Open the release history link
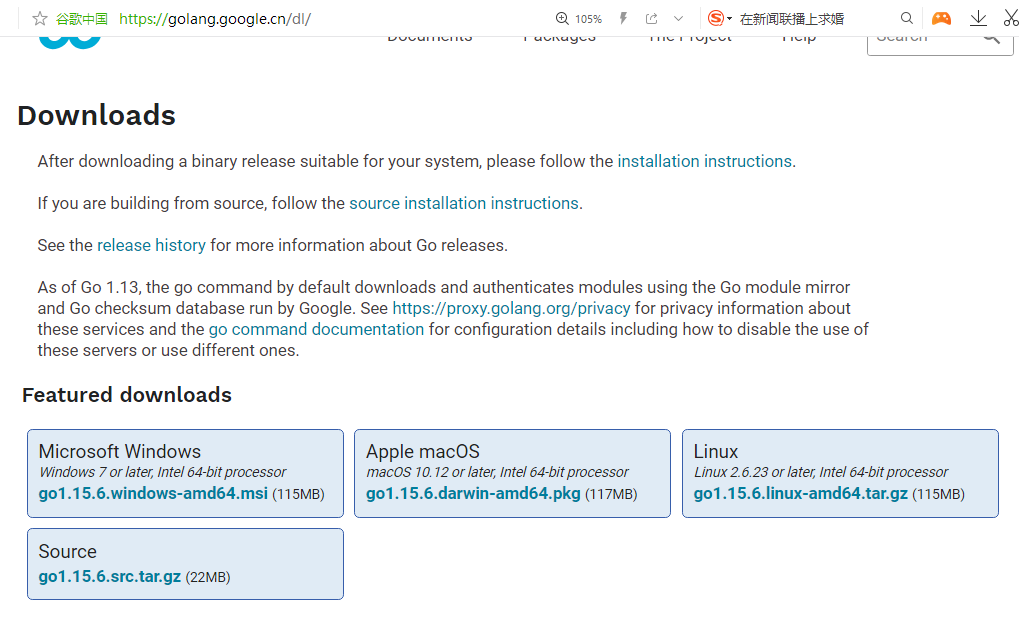Screen dimensions: 1019x620 tap(151, 246)
